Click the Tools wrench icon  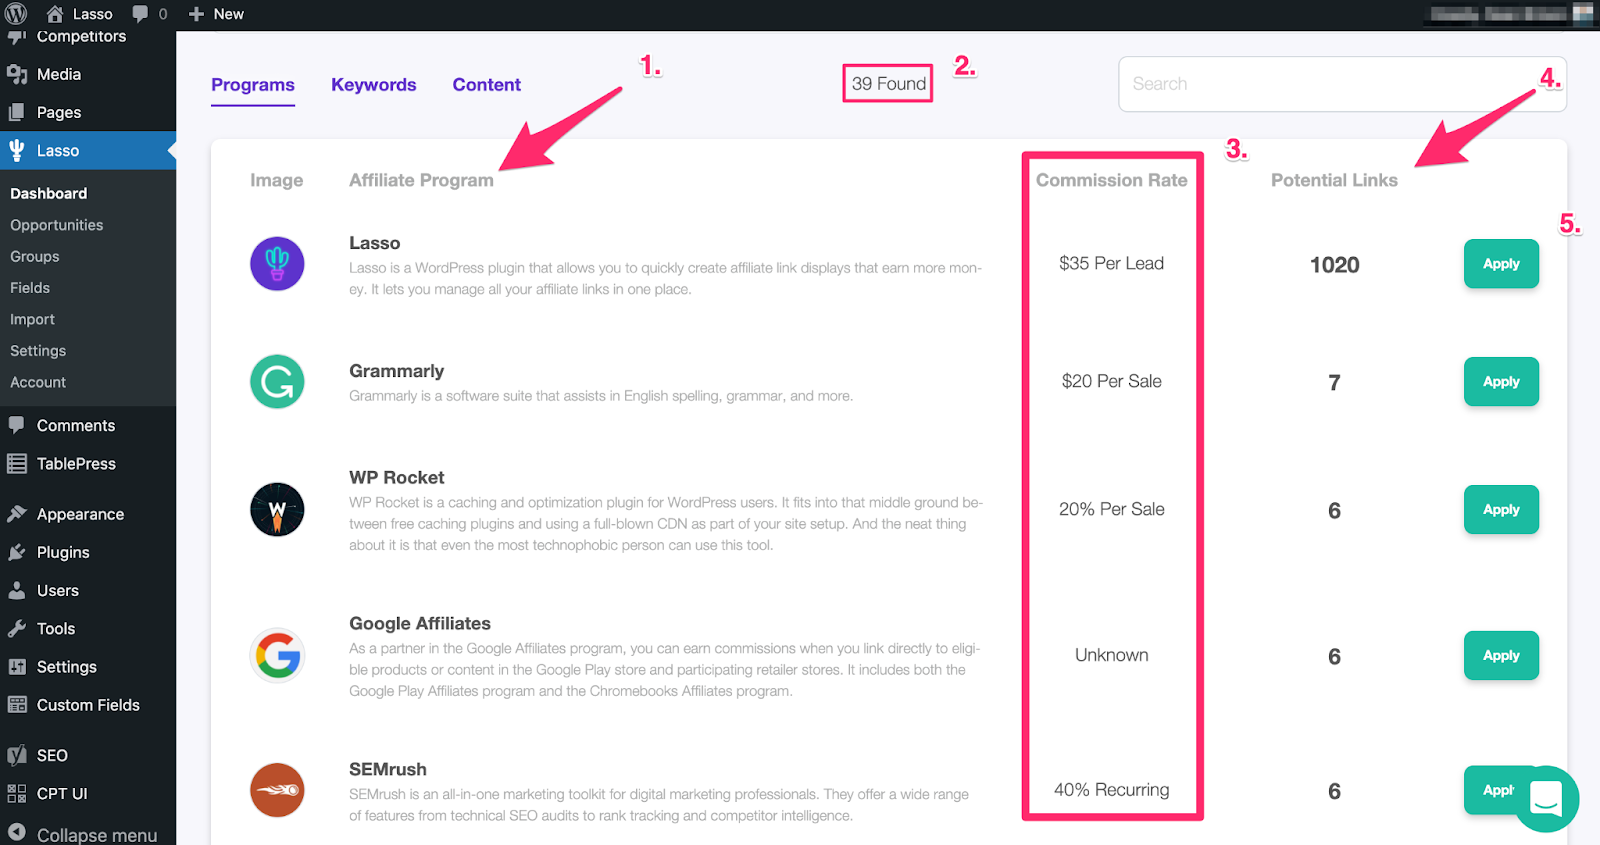coord(17,628)
